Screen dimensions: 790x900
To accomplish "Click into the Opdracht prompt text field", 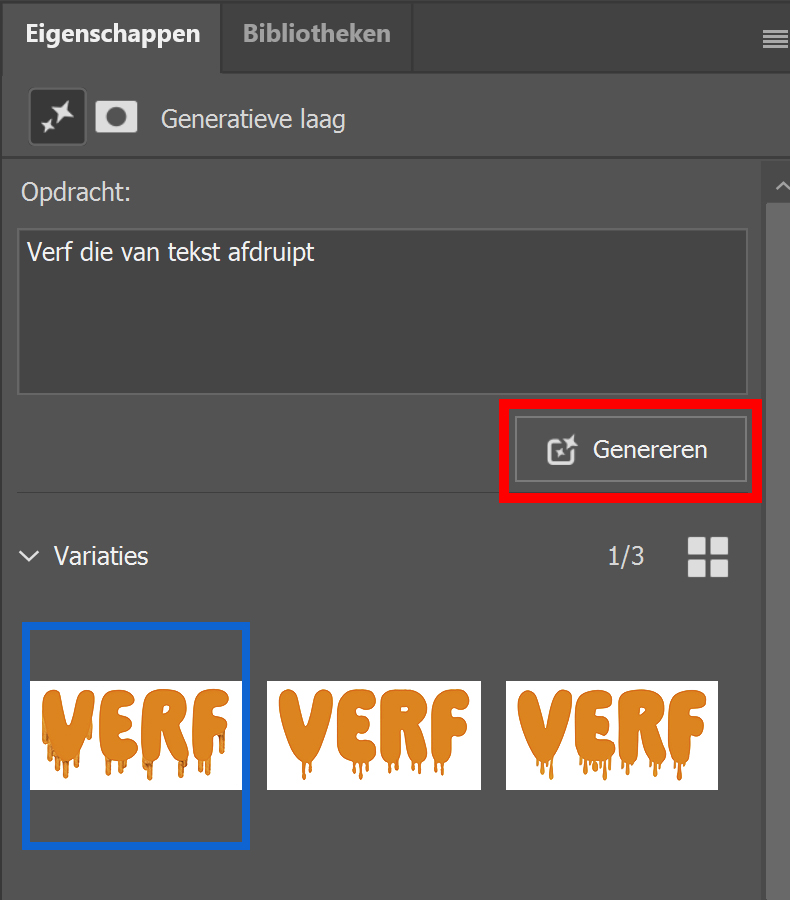I will [382, 311].
